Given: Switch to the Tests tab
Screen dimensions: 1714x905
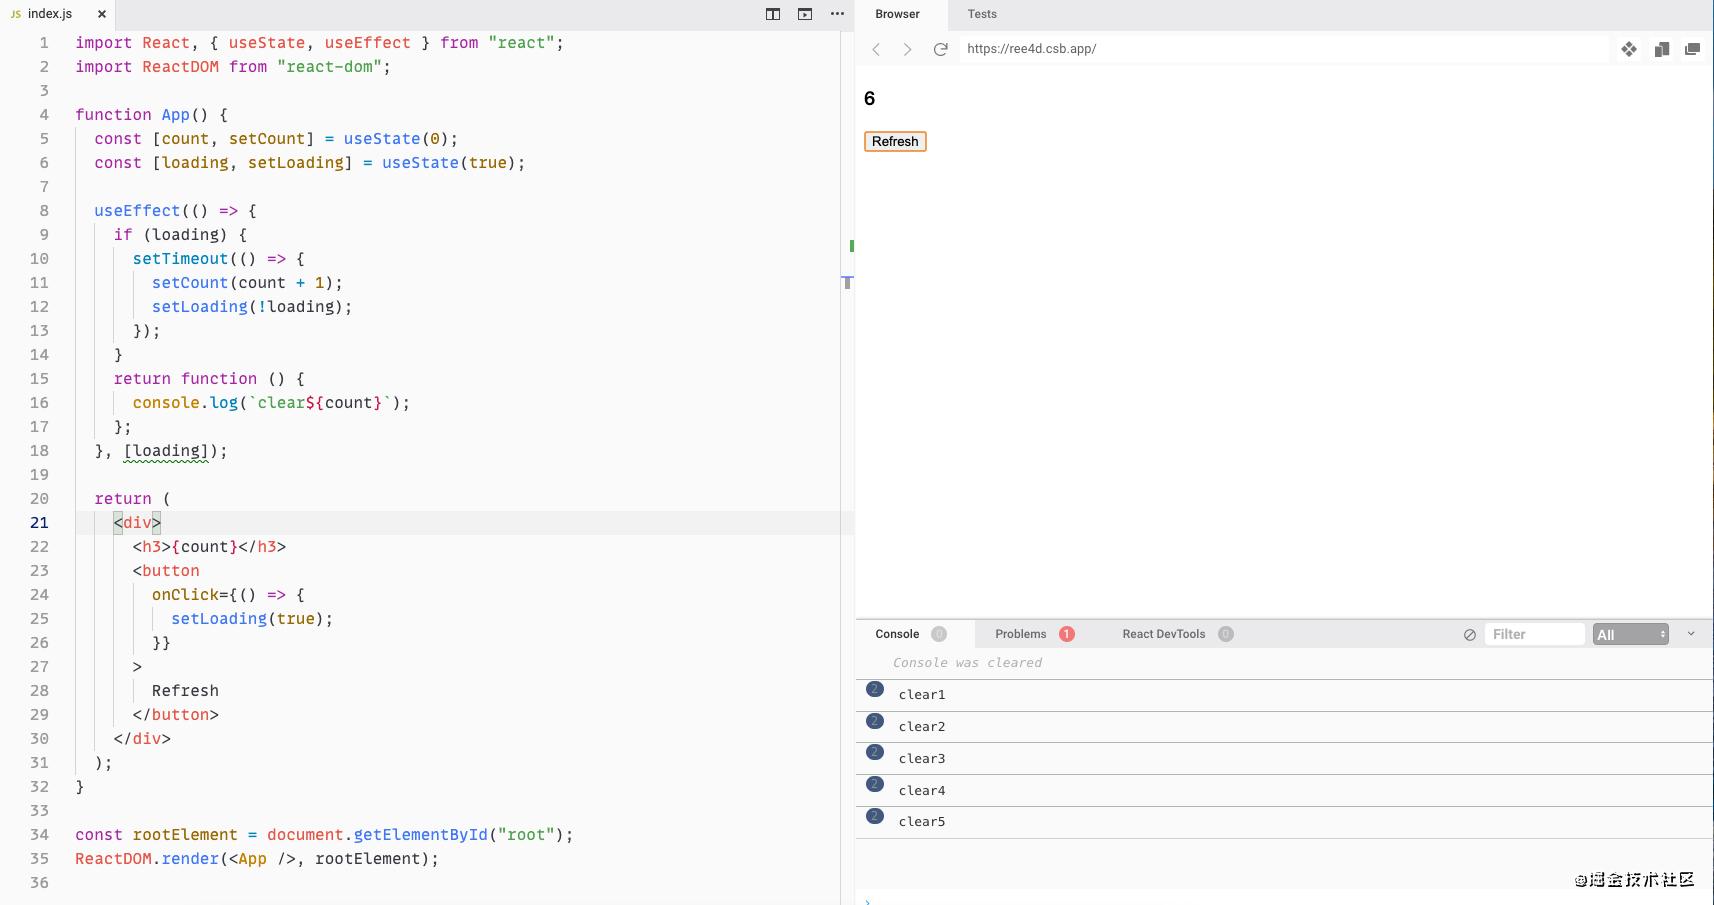Looking at the screenshot, I should click(x=981, y=14).
